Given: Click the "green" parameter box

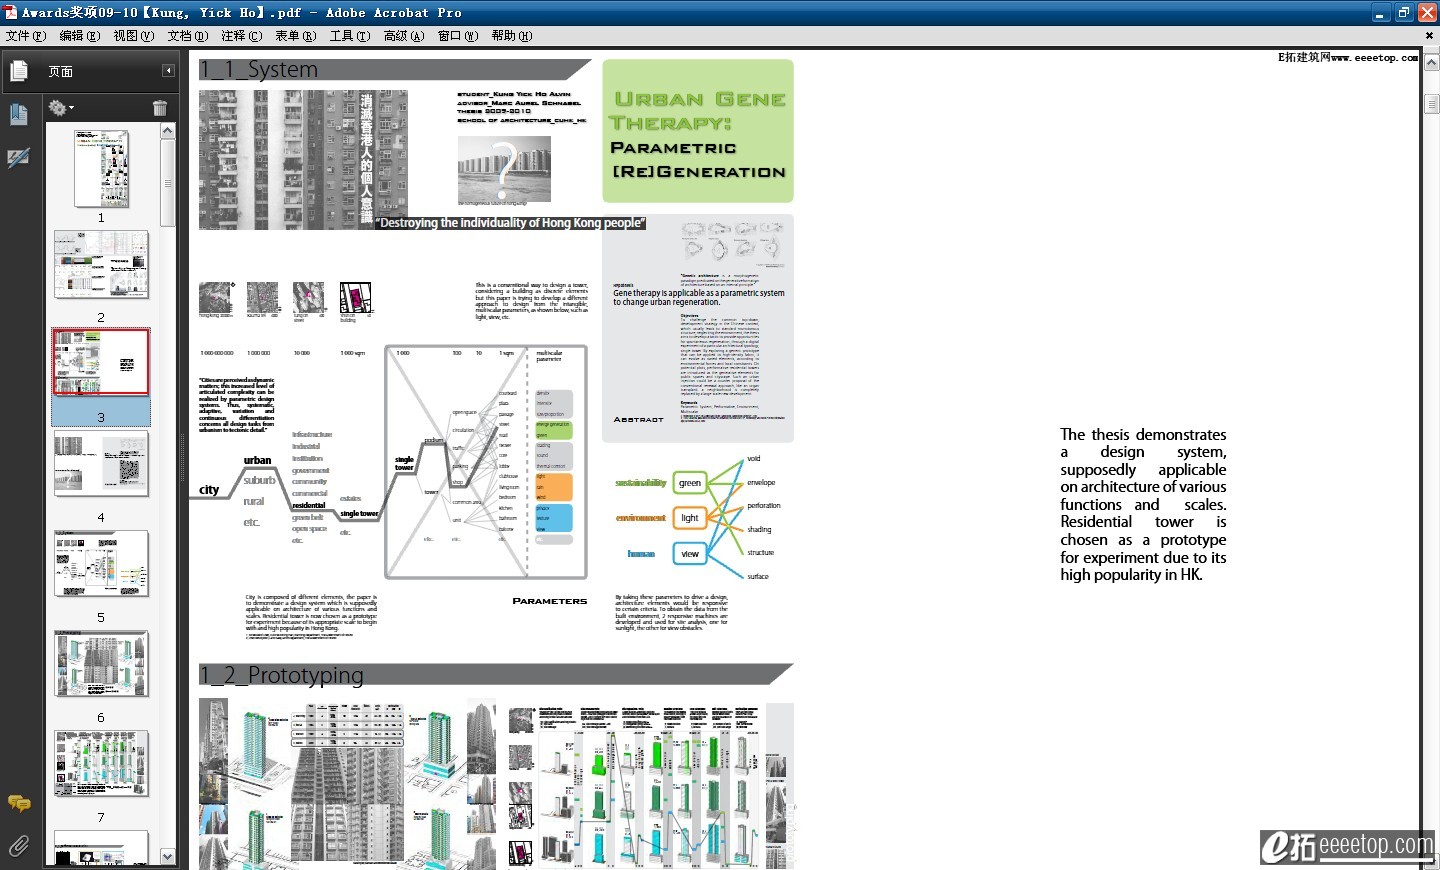Looking at the screenshot, I should (x=690, y=483).
